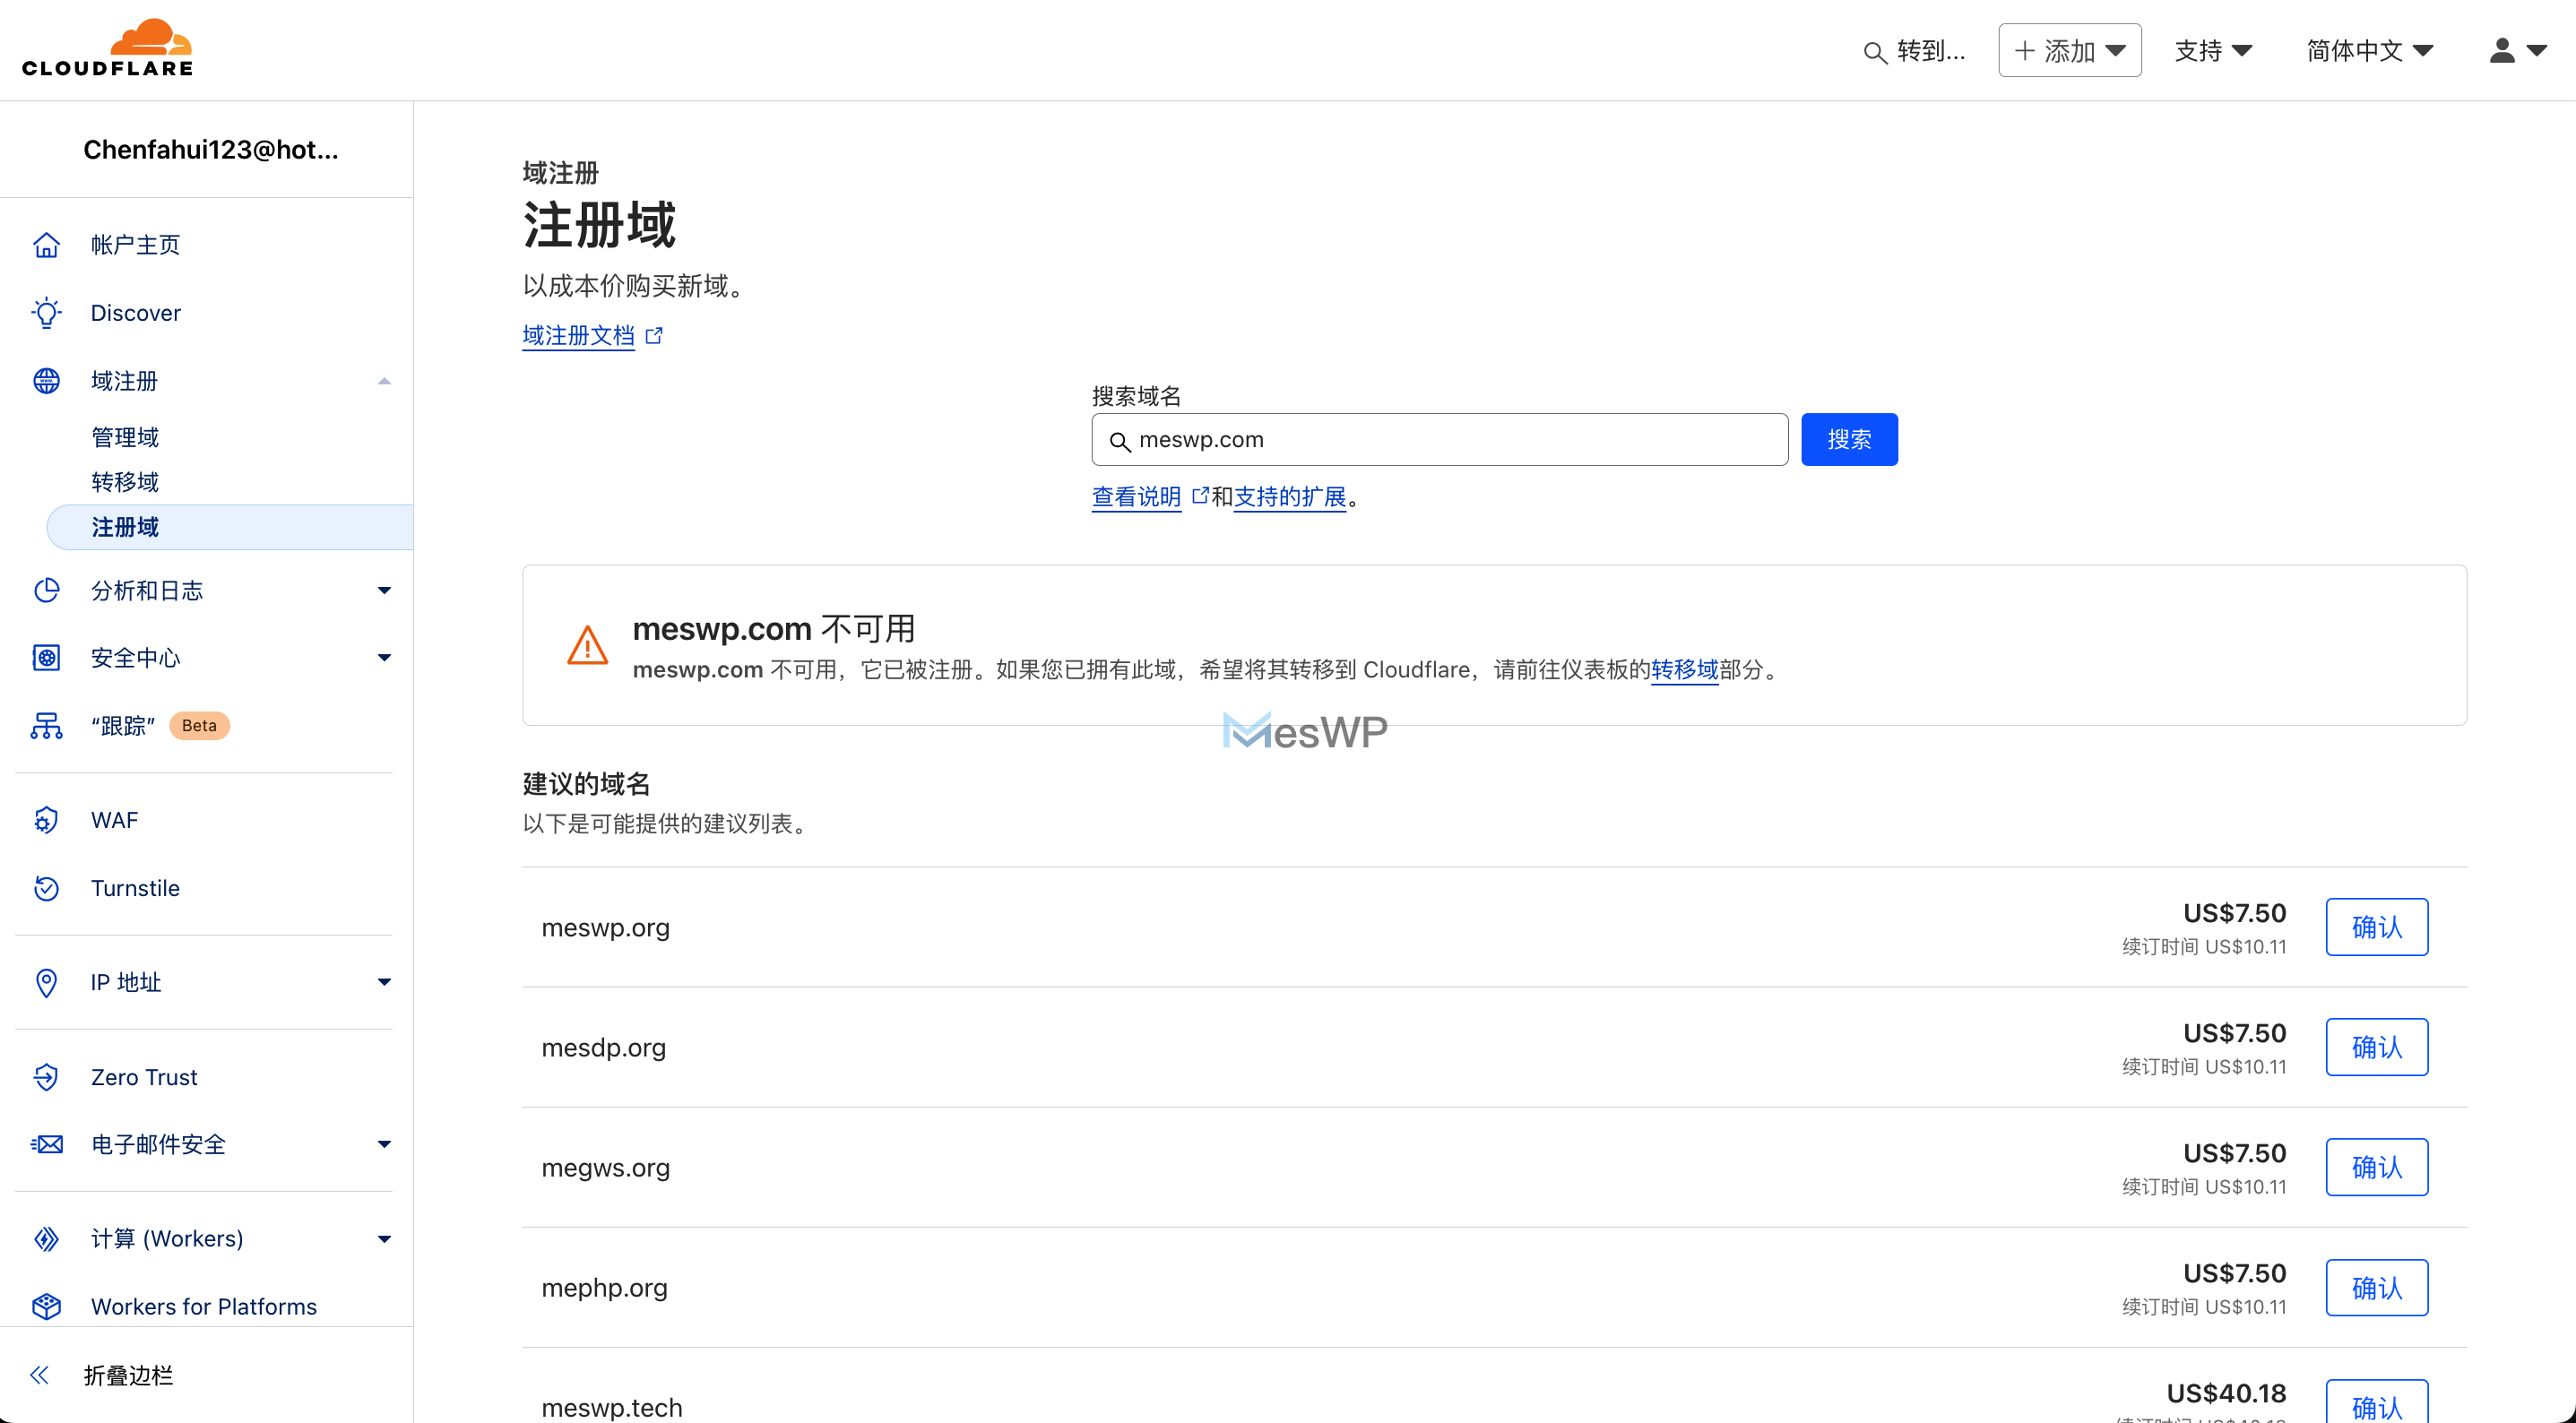Expand the 分析和日志 arrow

[384, 590]
